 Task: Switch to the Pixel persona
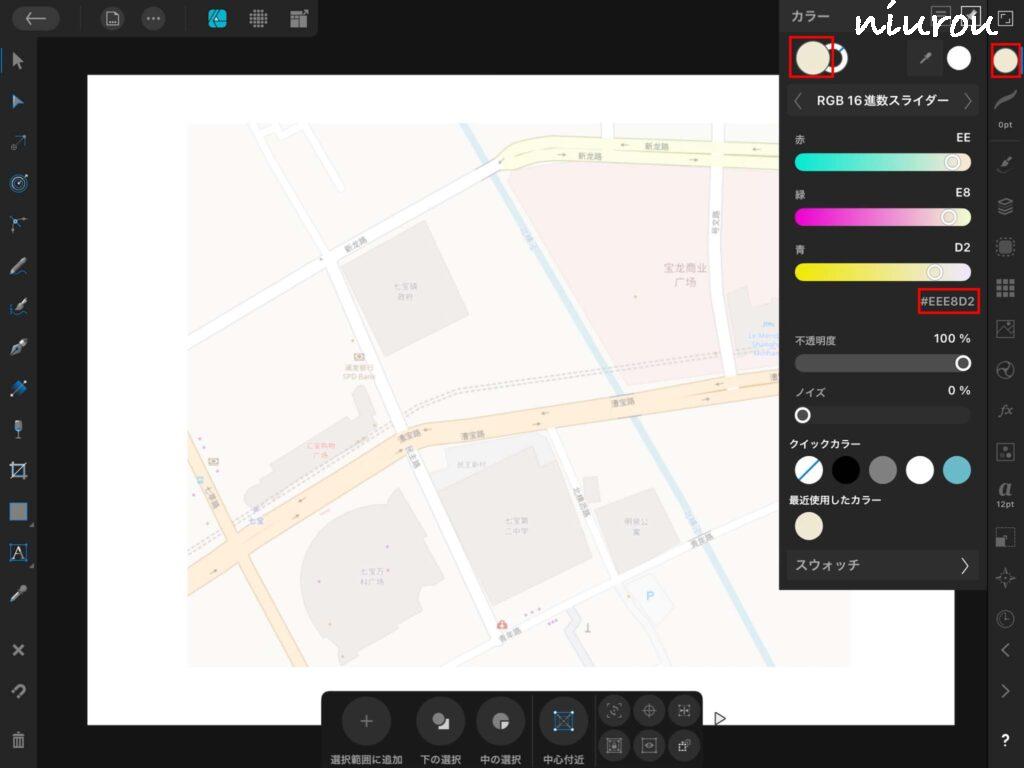(258, 19)
